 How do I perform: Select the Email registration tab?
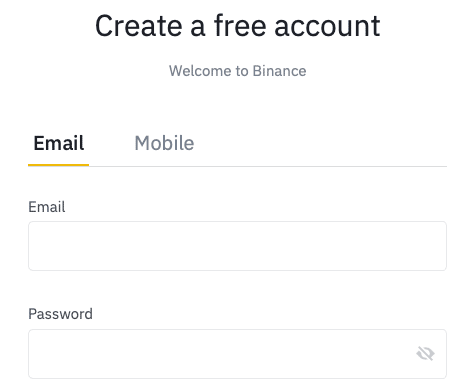tap(59, 143)
